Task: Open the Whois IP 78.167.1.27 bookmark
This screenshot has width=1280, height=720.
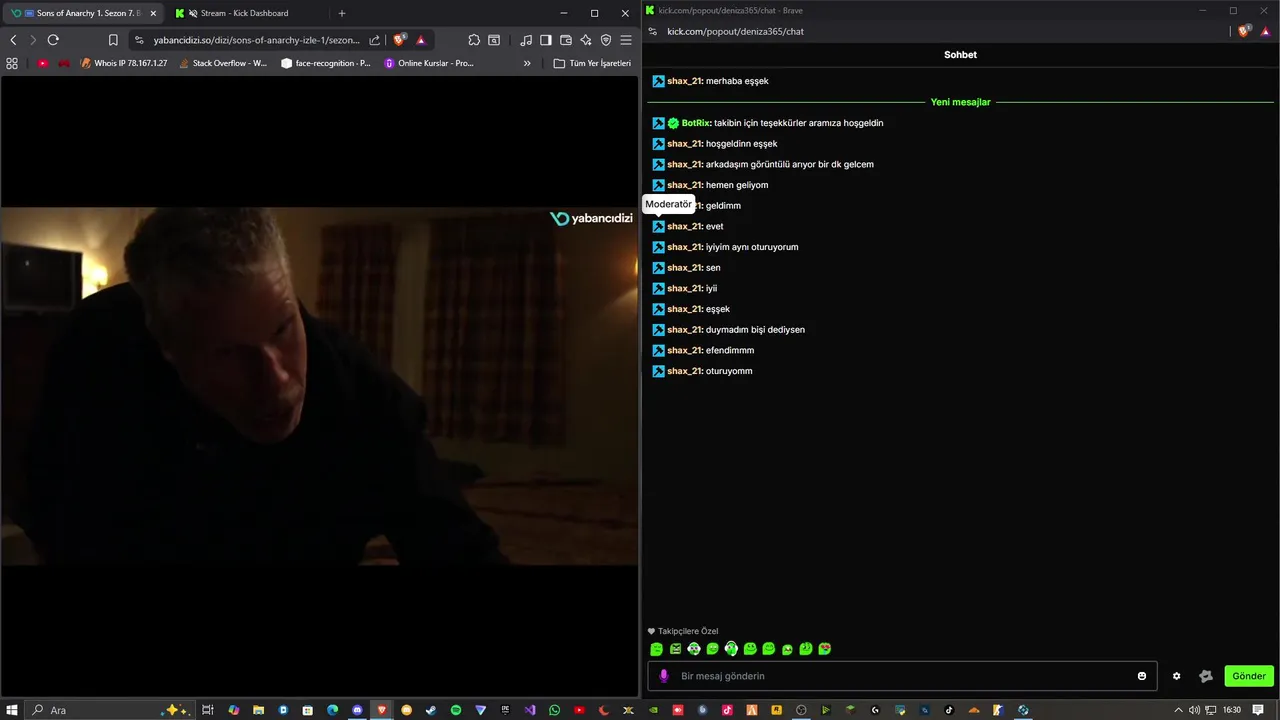Action: (124, 63)
